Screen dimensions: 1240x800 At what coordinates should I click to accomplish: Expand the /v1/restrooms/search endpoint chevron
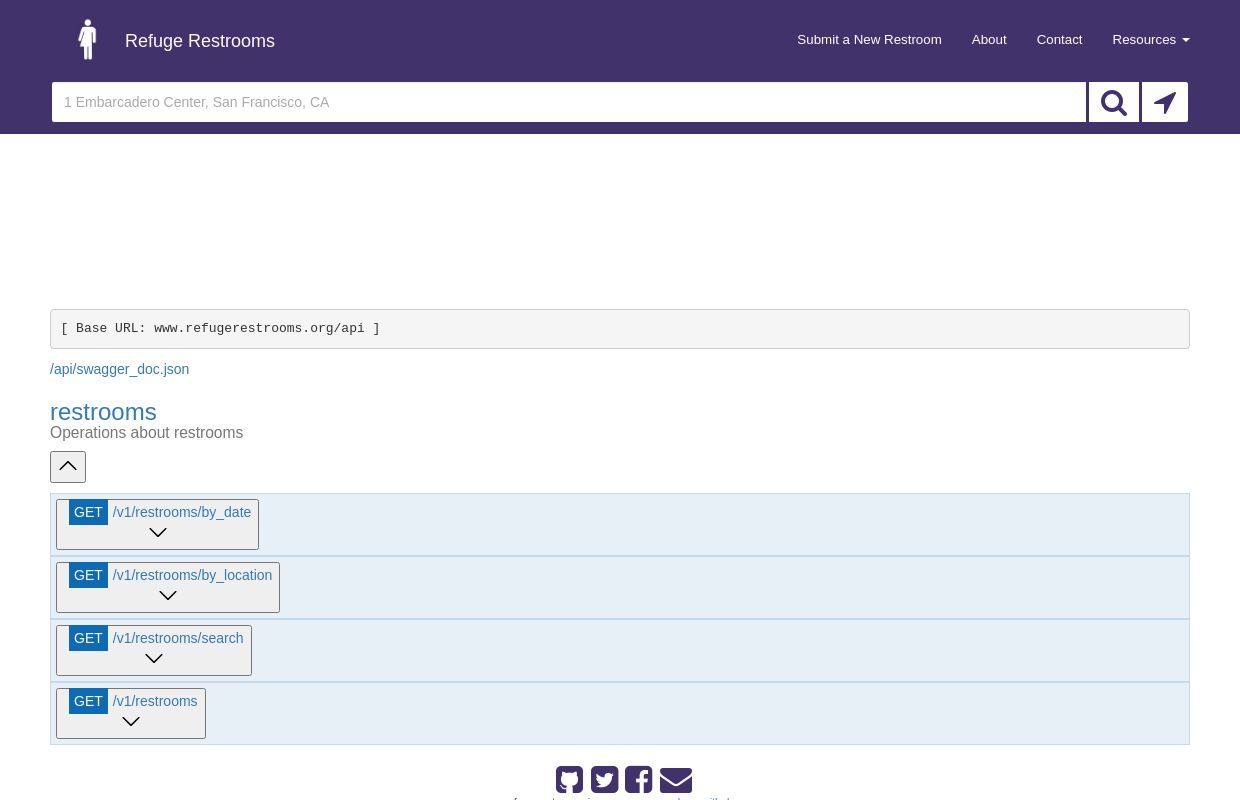coord(154,659)
